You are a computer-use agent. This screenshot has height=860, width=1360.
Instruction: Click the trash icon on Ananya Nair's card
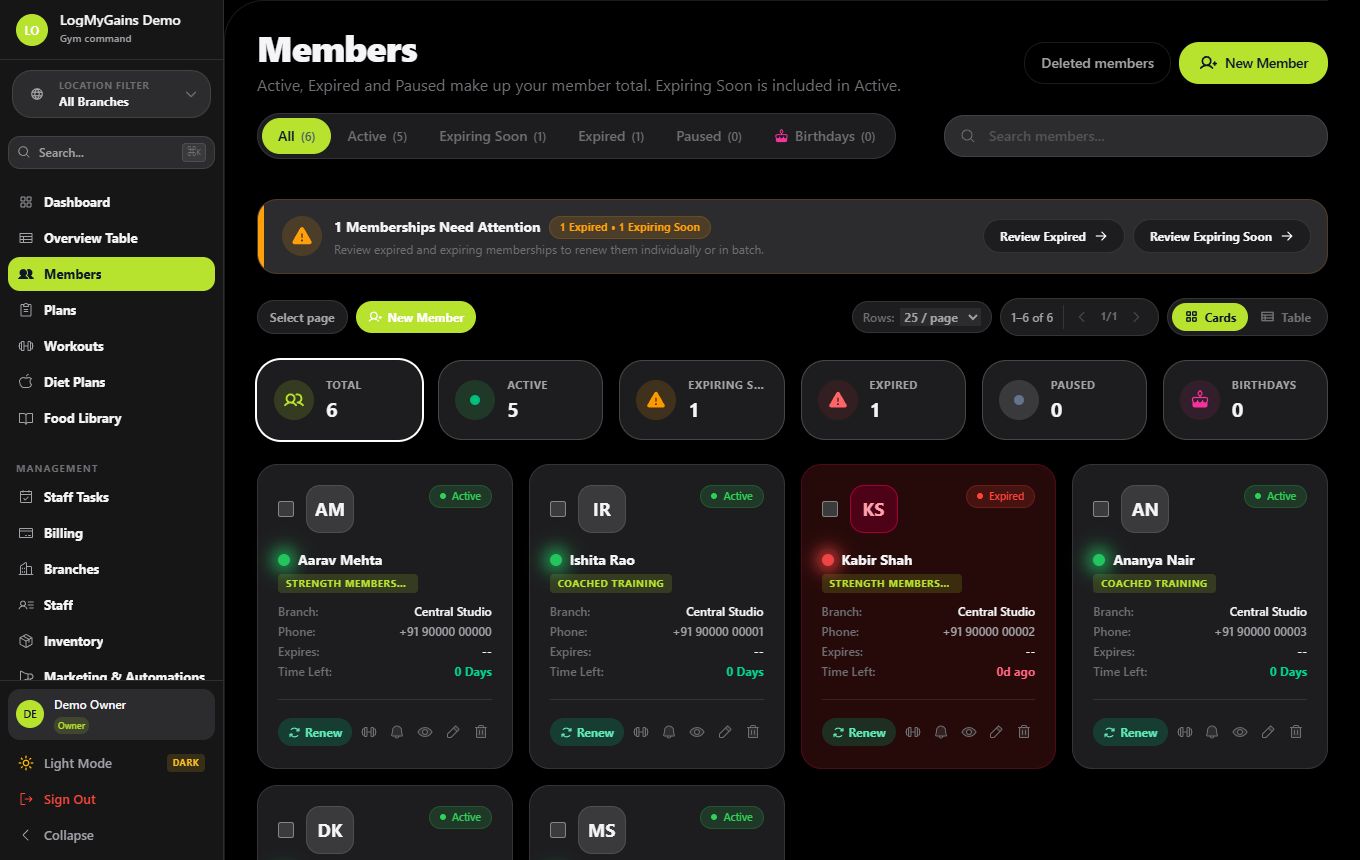point(1296,732)
